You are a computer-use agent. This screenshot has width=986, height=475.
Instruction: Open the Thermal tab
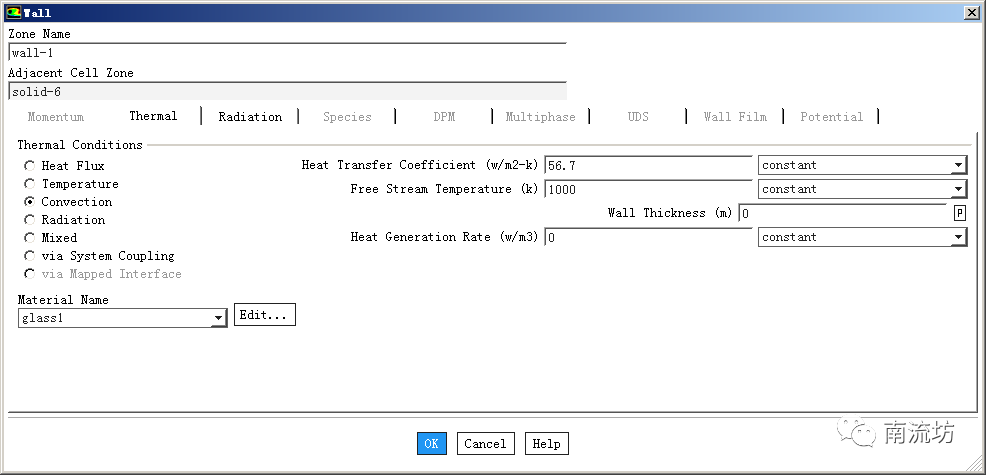click(153, 116)
